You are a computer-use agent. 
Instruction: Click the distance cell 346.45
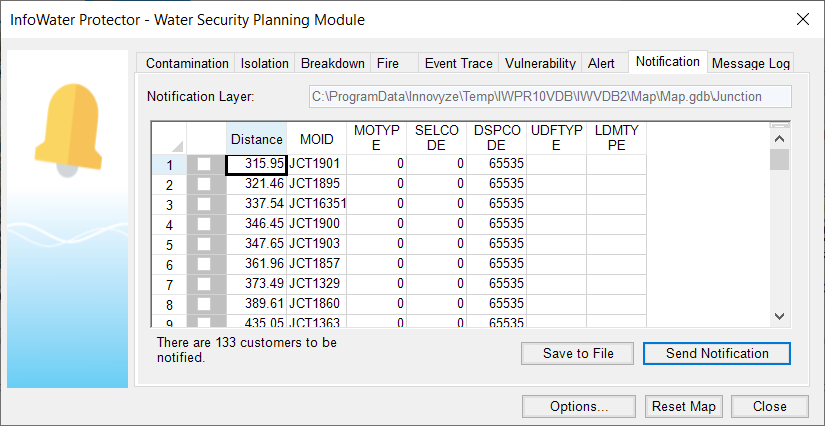point(257,224)
